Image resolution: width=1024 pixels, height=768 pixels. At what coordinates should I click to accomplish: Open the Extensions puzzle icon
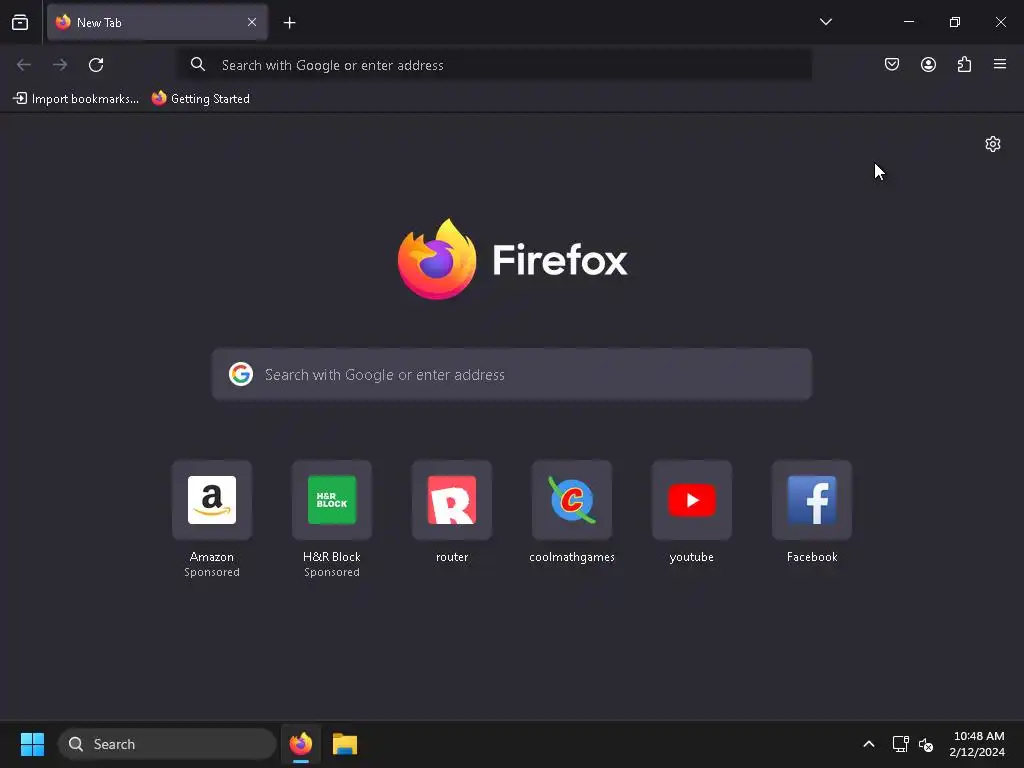pyautogui.click(x=964, y=64)
